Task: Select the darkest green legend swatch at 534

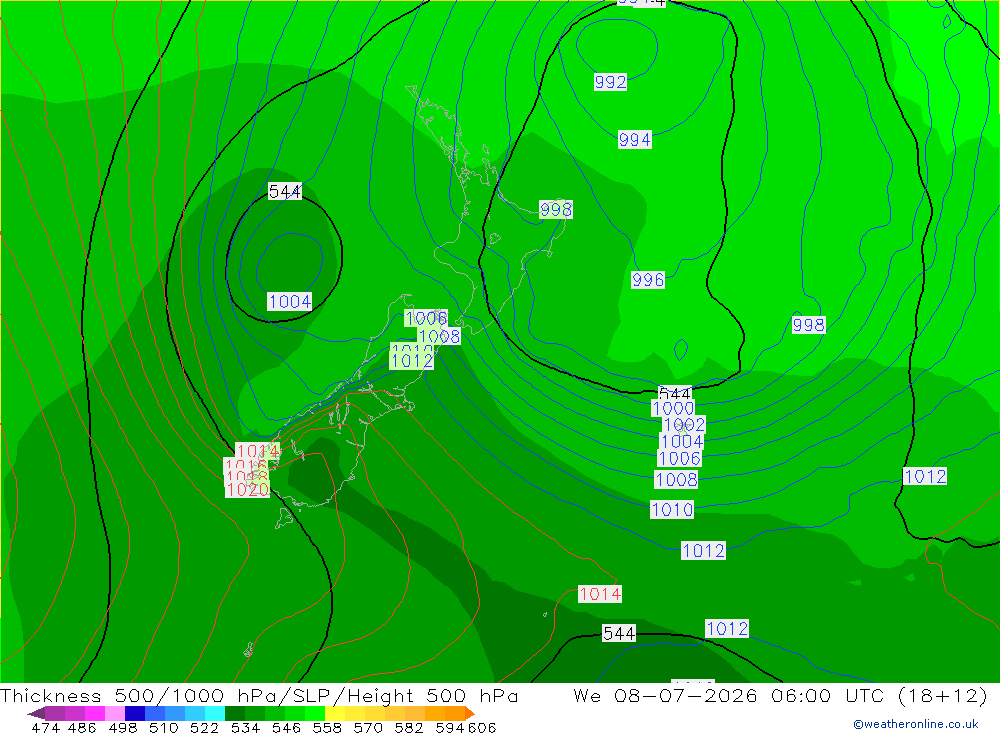Action: click(235, 713)
